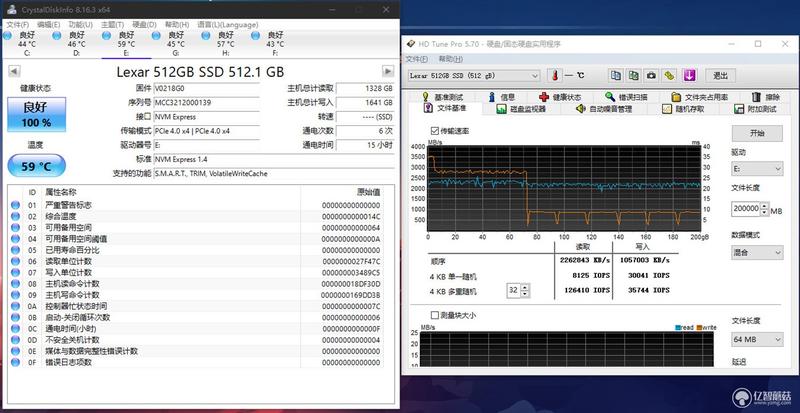
Task: Click the serial number MCC3212000139
Action: point(206,103)
